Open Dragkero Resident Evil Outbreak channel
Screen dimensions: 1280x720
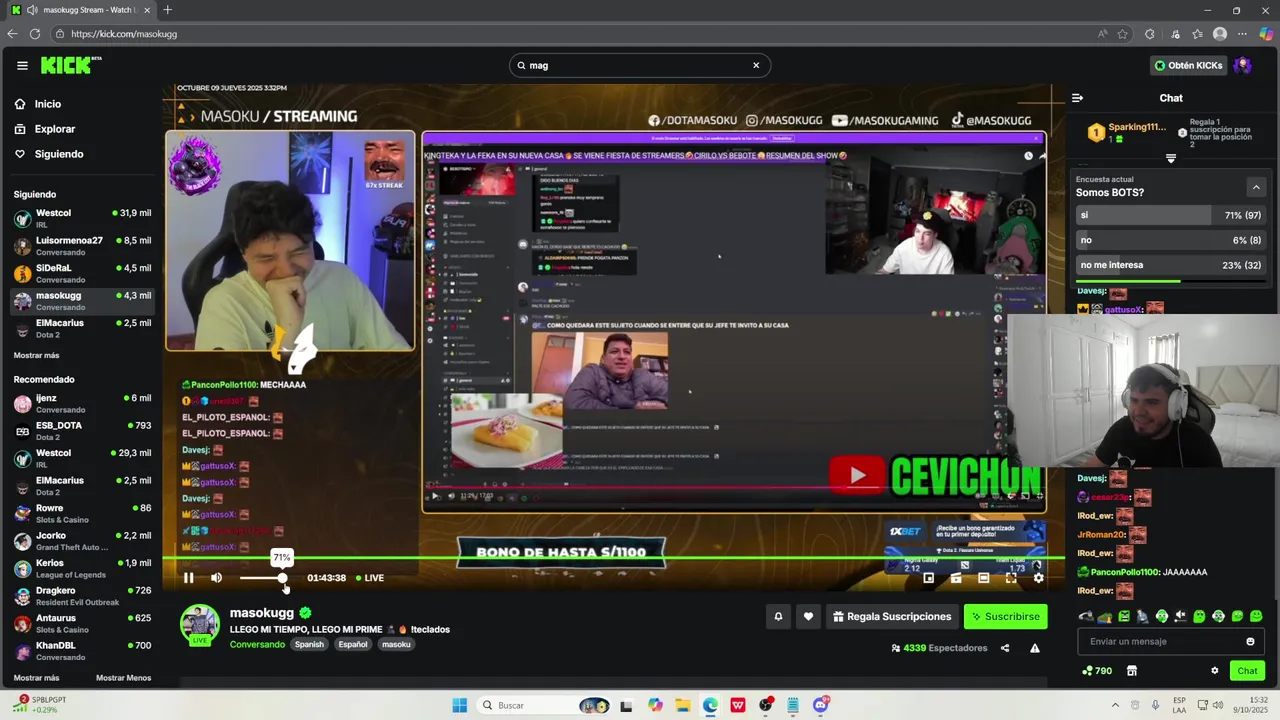pyautogui.click(x=82, y=596)
